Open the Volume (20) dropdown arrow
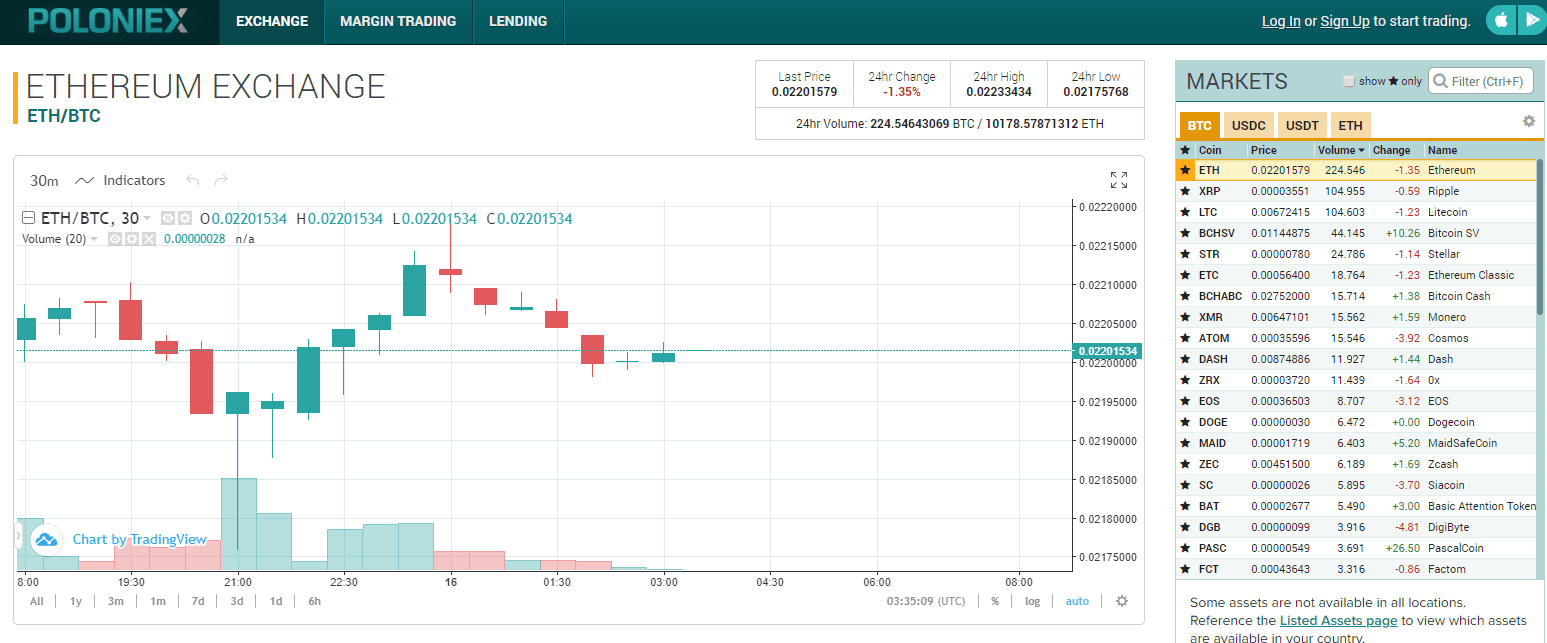 tap(94, 239)
